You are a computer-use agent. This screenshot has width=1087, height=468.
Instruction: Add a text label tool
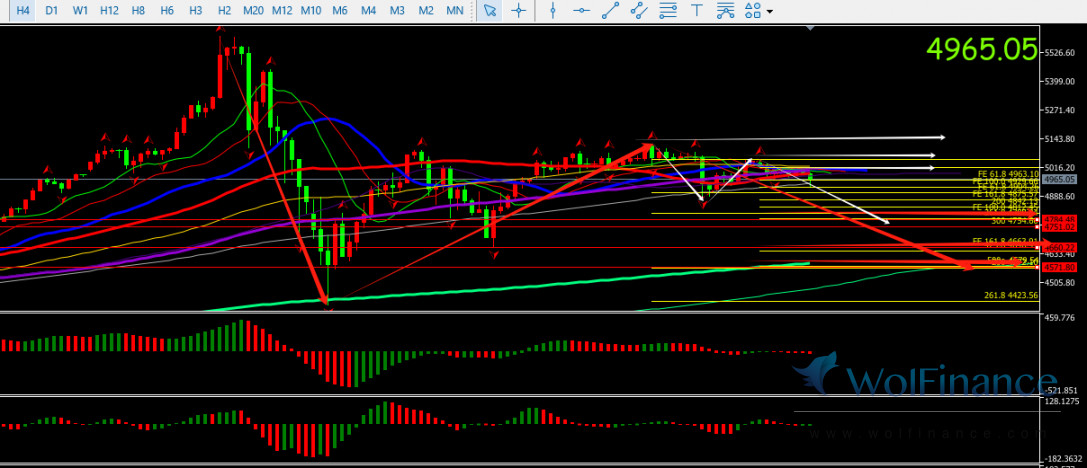(698, 10)
